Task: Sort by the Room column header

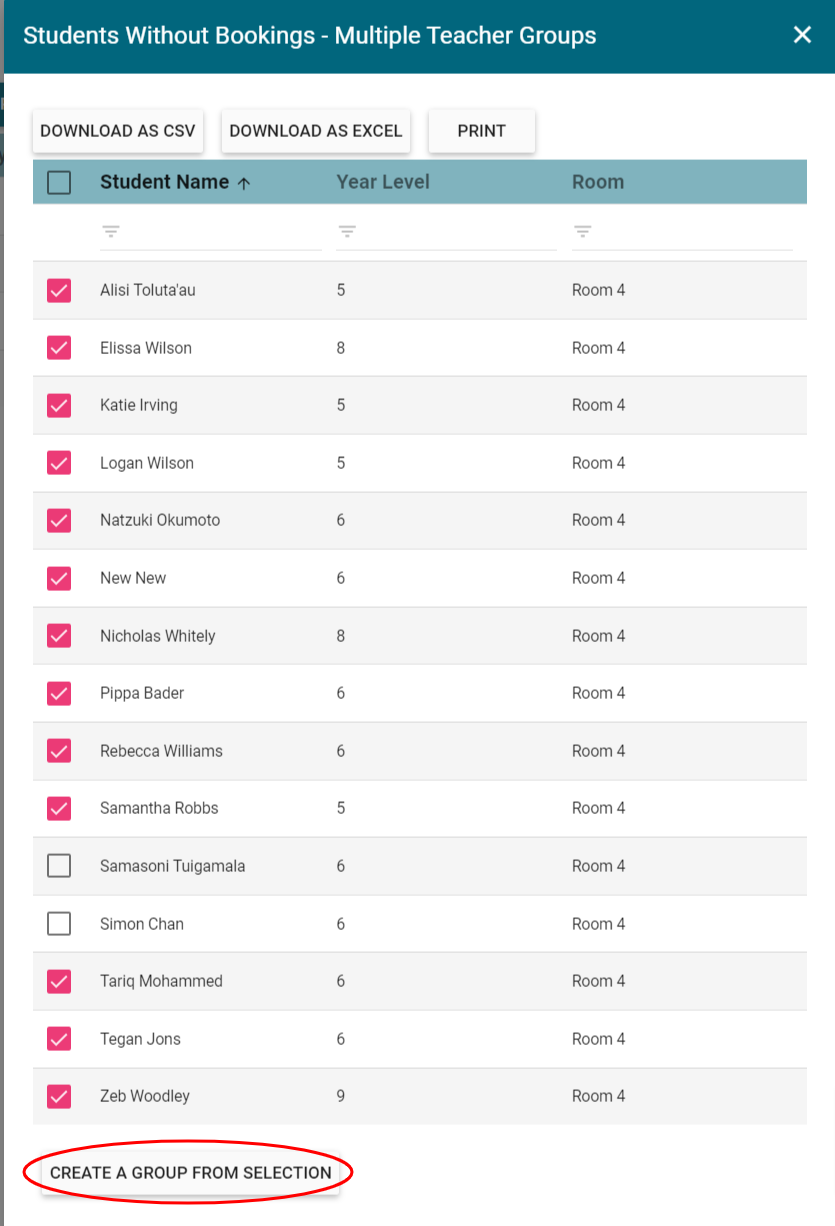Action: (598, 182)
